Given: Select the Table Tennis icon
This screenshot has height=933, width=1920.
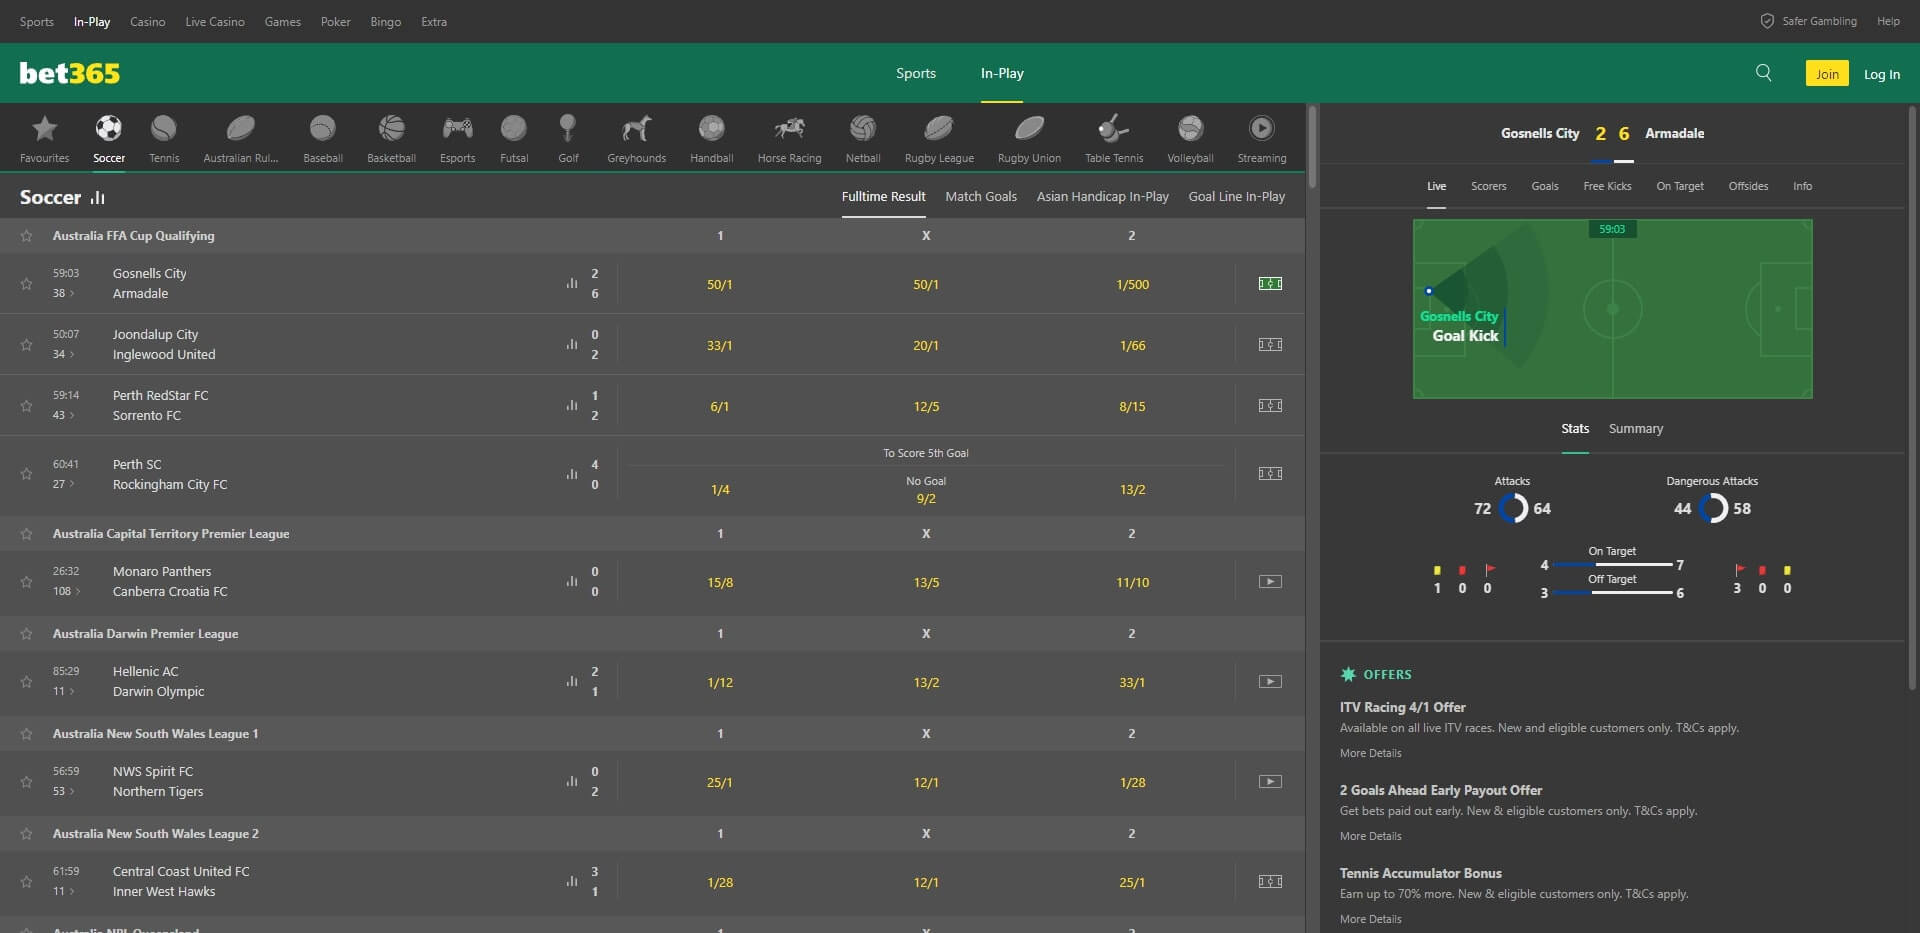Looking at the screenshot, I should coord(1113,137).
